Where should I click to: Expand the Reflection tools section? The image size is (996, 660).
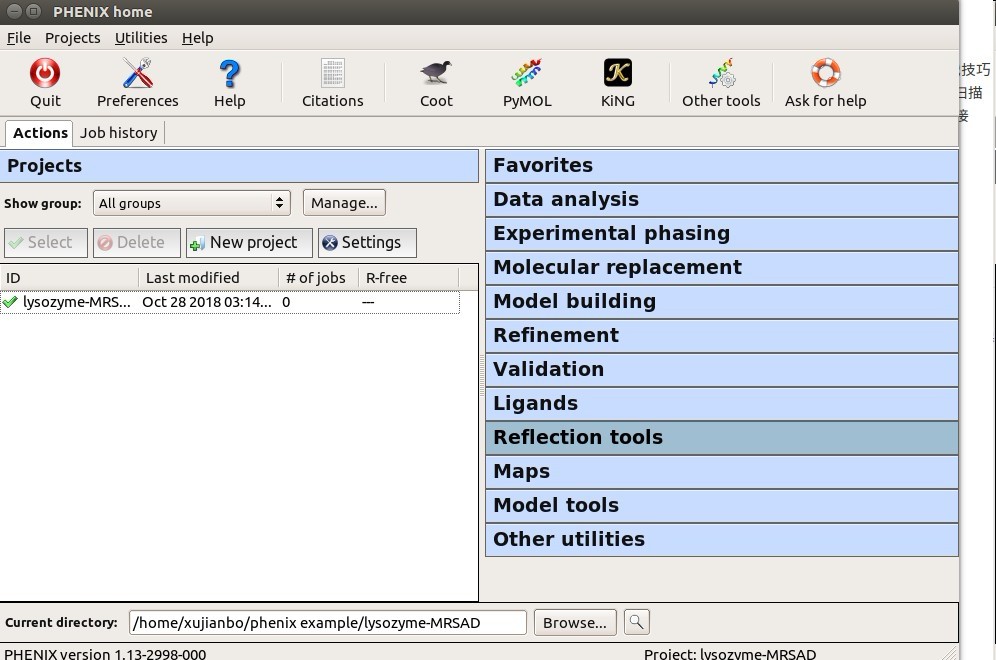coord(722,438)
